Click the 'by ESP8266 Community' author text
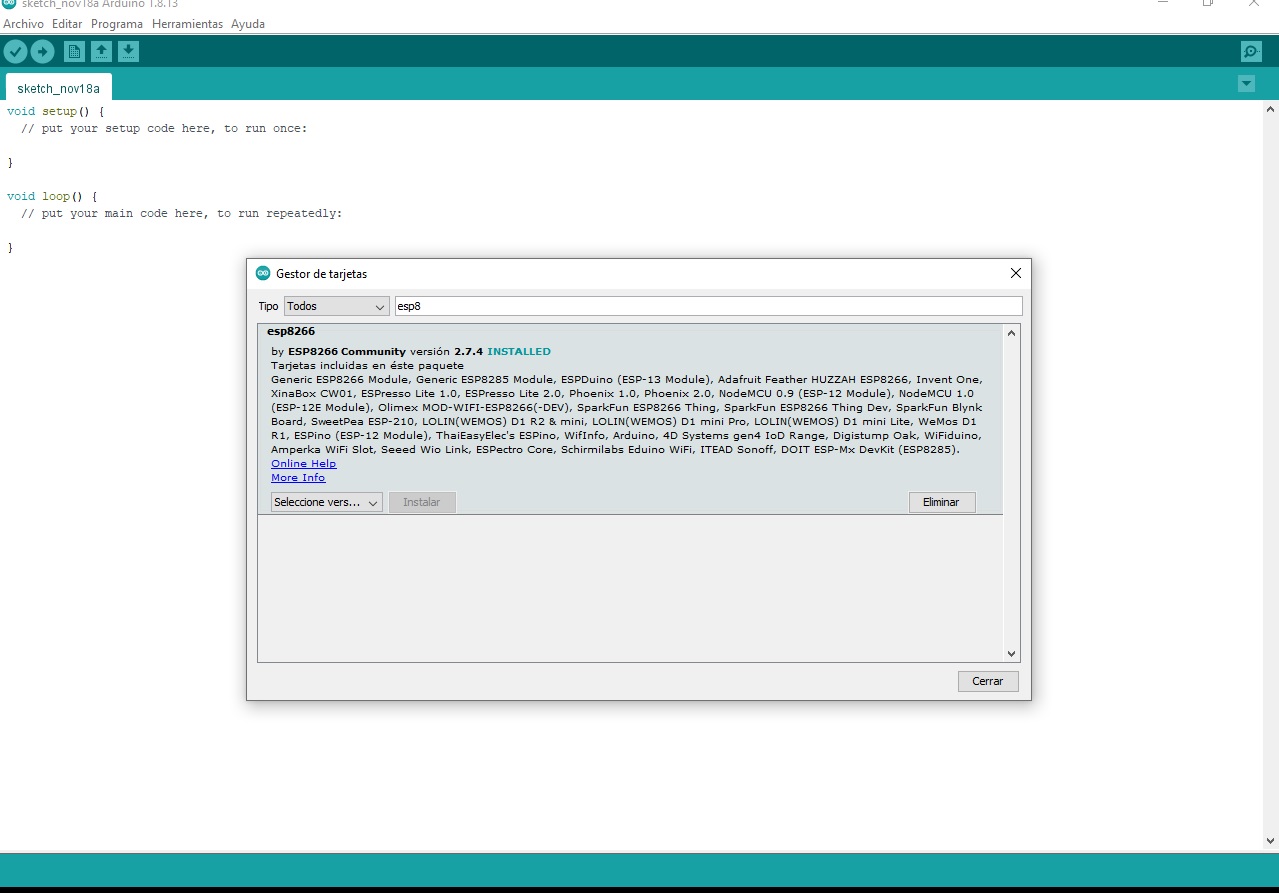Viewport: 1279px width, 893px height. coord(338,352)
